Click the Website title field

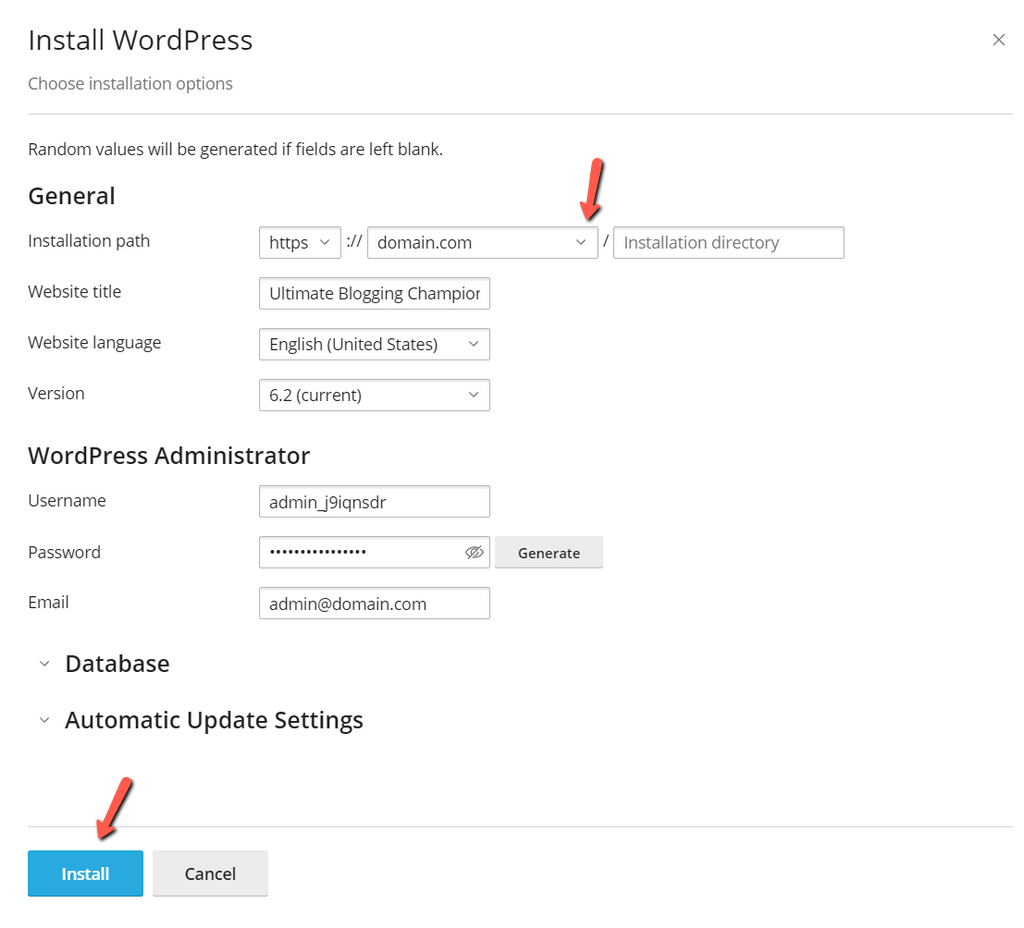point(374,293)
